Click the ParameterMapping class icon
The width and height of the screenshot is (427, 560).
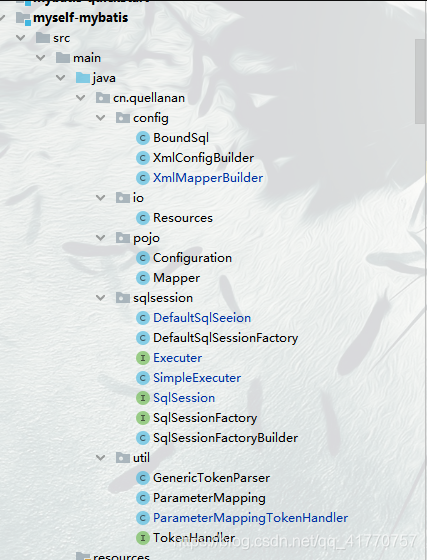pyautogui.click(x=143, y=498)
